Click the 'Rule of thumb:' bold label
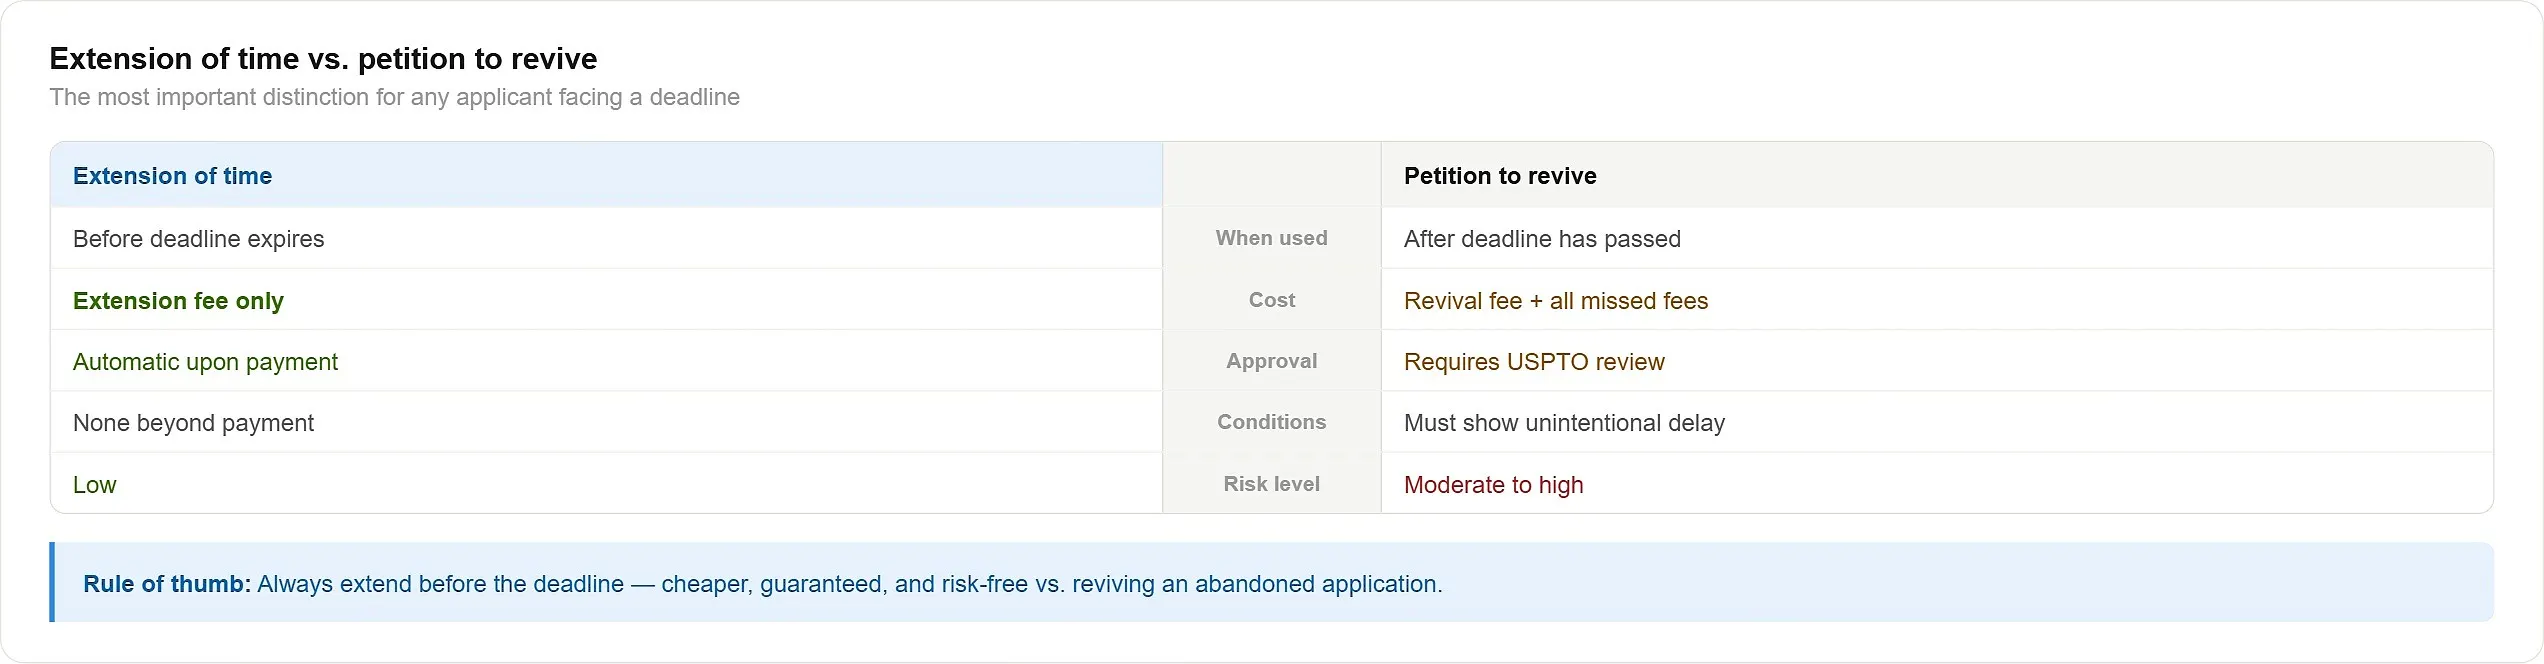2544x664 pixels. (x=167, y=584)
